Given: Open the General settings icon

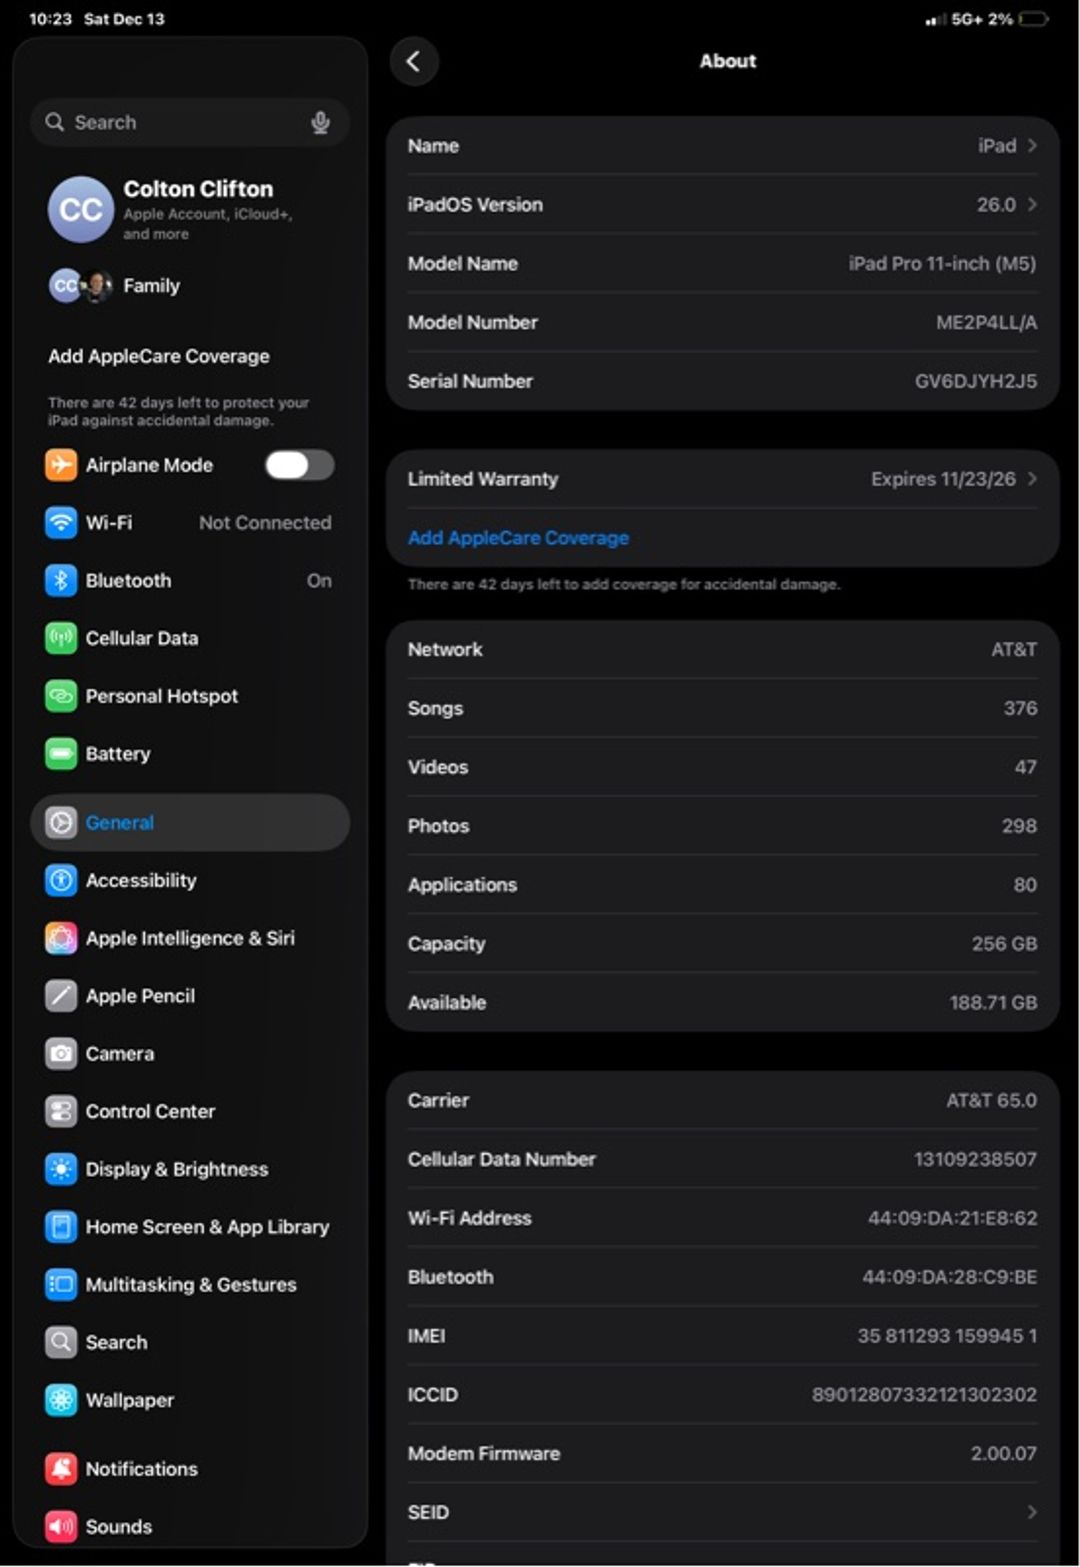Looking at the screenshot, I should (61, 822).
